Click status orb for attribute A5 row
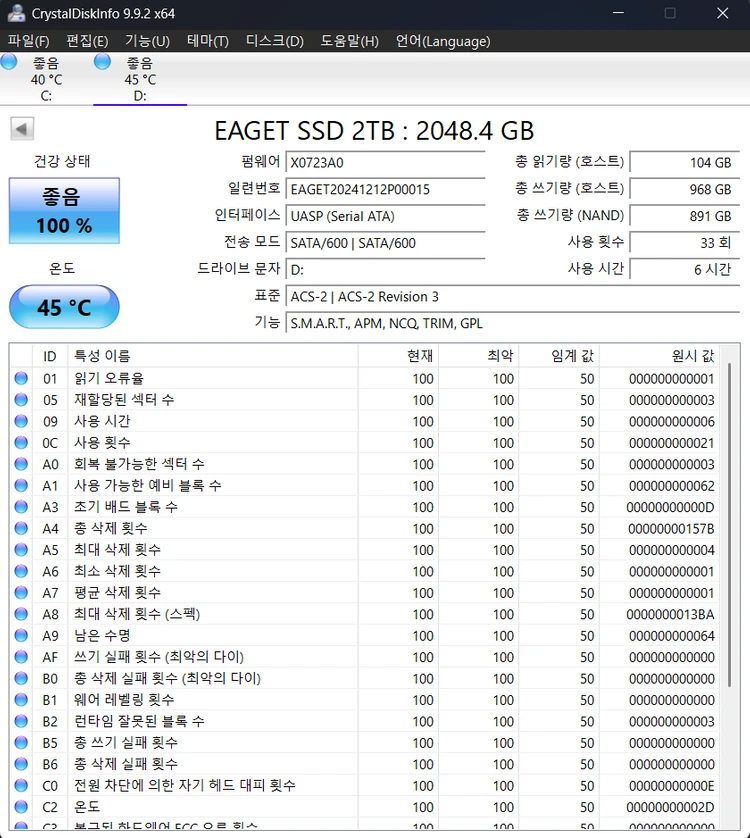750x838 pixels. pyautogui.click(x=21, y=549)
